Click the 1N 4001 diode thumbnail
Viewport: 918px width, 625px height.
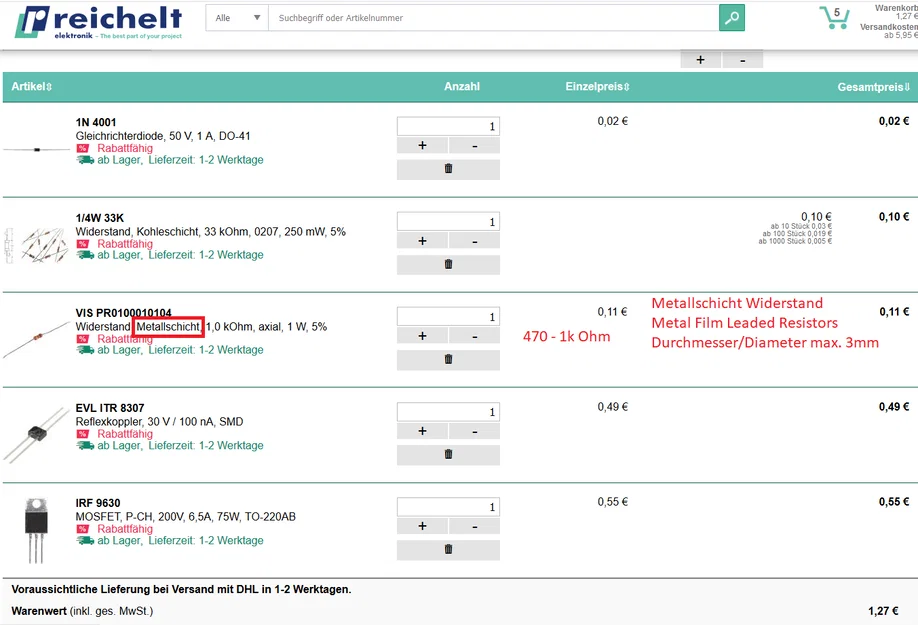(36, 150)
